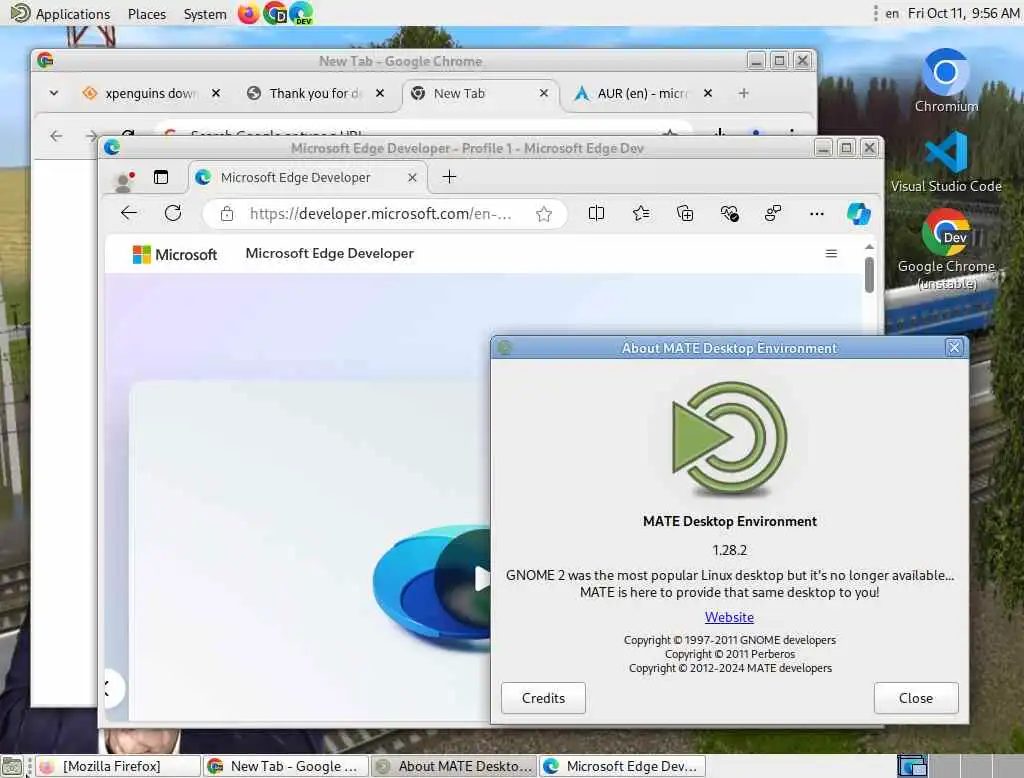This screenshot has height=778, width=1024.
Task: Add a new tab in Edge
Action: pyautogui.click(x=449, y=177)
